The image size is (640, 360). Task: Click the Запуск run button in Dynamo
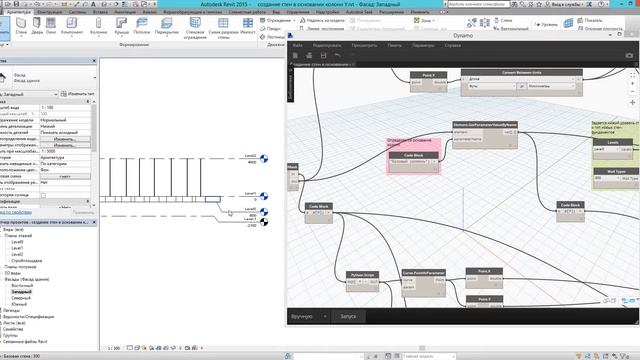348,316
